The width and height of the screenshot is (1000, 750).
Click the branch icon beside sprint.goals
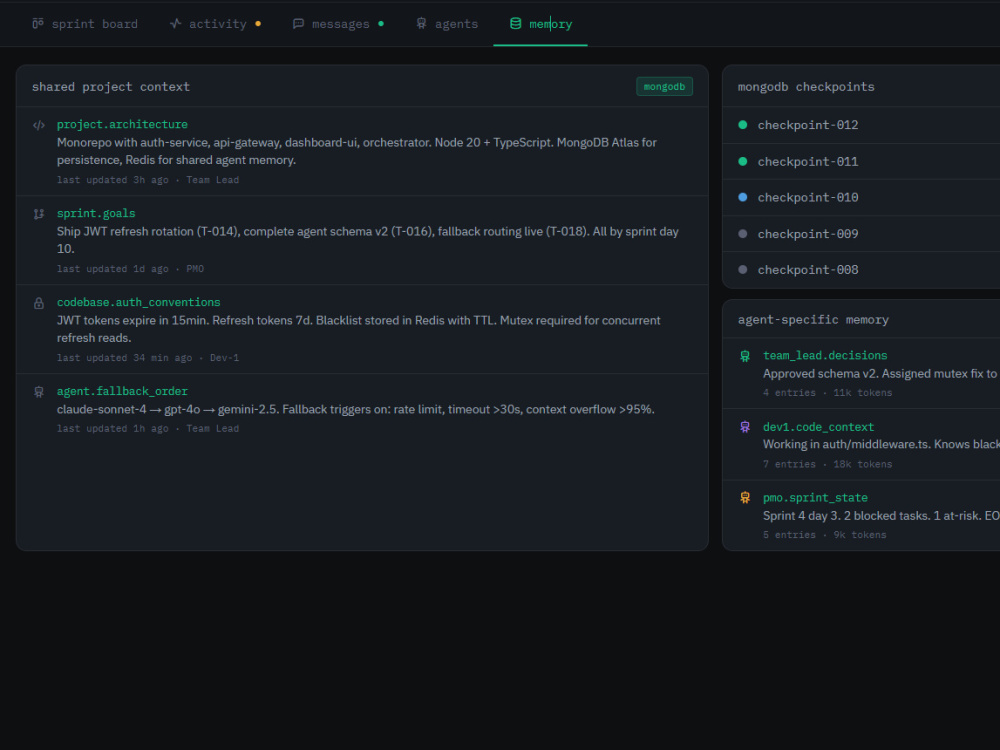click(x=39, y=214)
